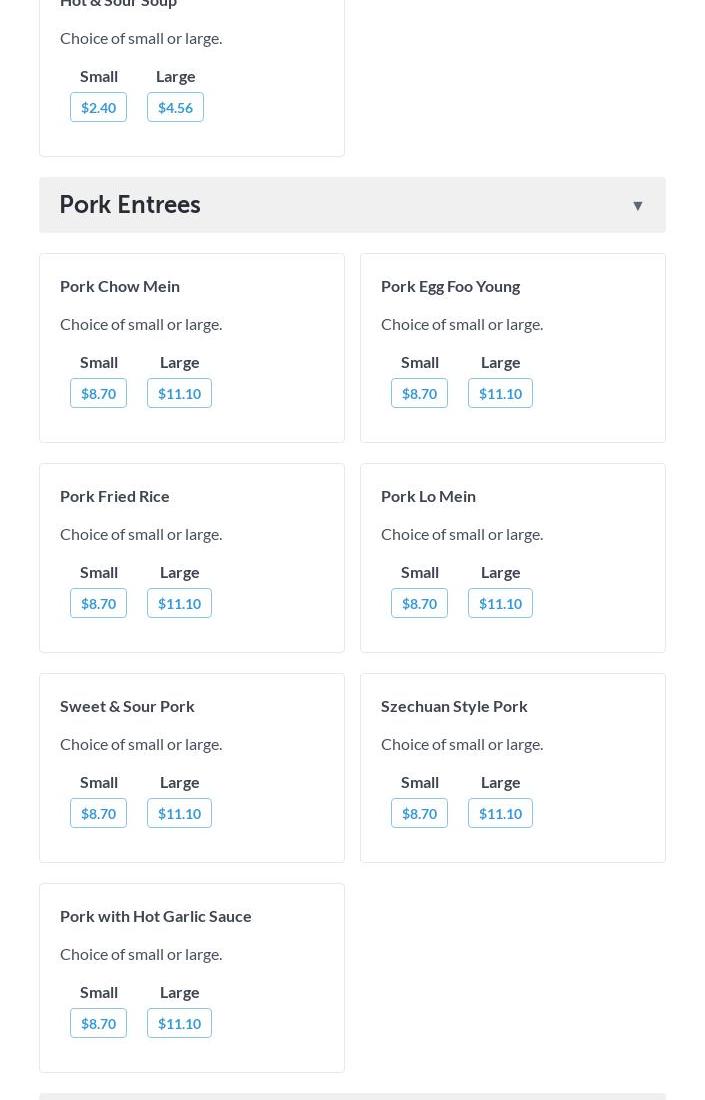Choose large Sweet & Sour Pork
705x1100 pixels.
(x=179, y=813)
